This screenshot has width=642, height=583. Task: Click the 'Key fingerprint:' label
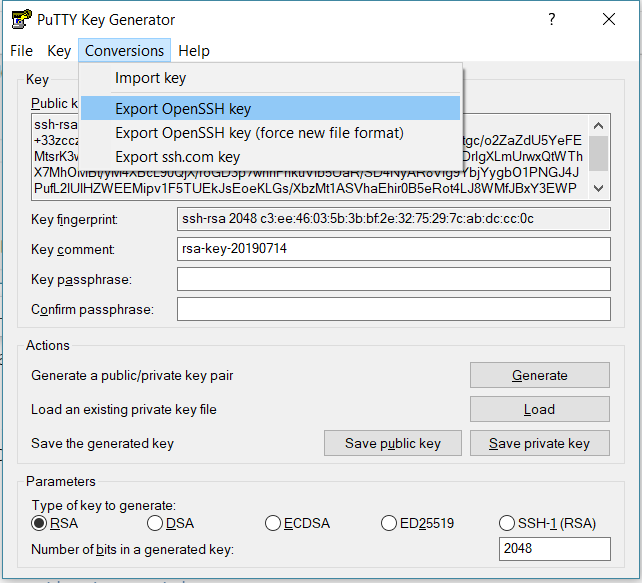[74, 219]
